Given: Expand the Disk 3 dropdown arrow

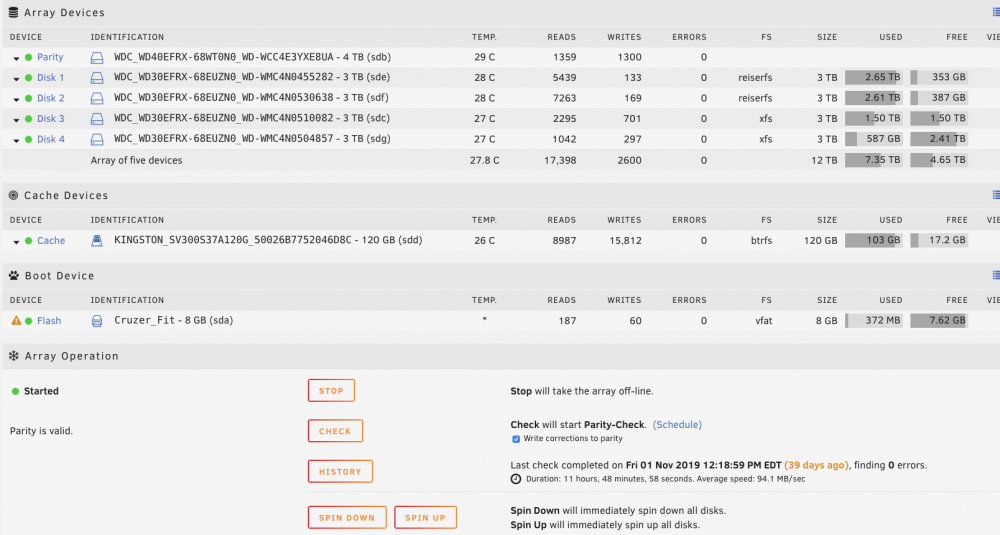Looking at the screenshot, I should pos(16,119).
